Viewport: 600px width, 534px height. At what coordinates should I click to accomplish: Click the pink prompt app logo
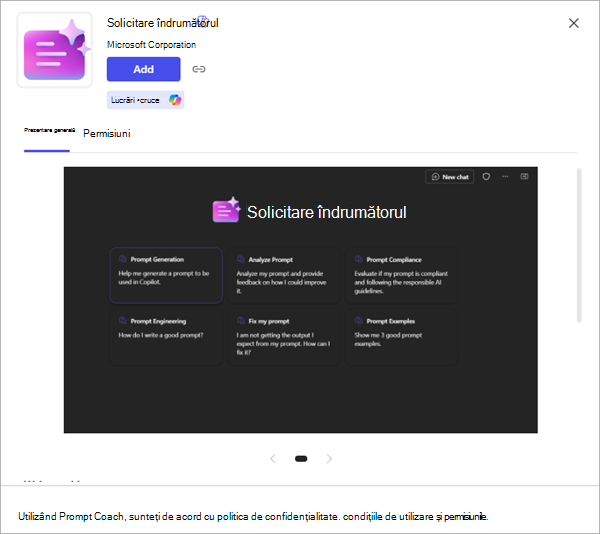54,50
